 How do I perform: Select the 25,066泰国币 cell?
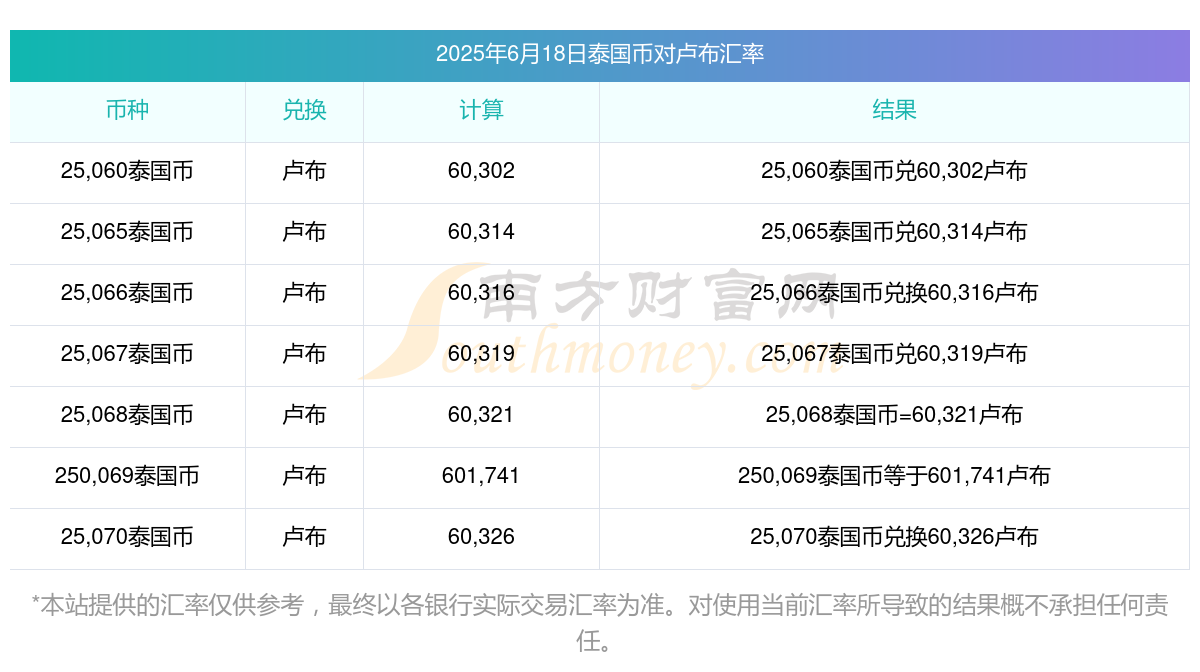(x=127, y=293)
